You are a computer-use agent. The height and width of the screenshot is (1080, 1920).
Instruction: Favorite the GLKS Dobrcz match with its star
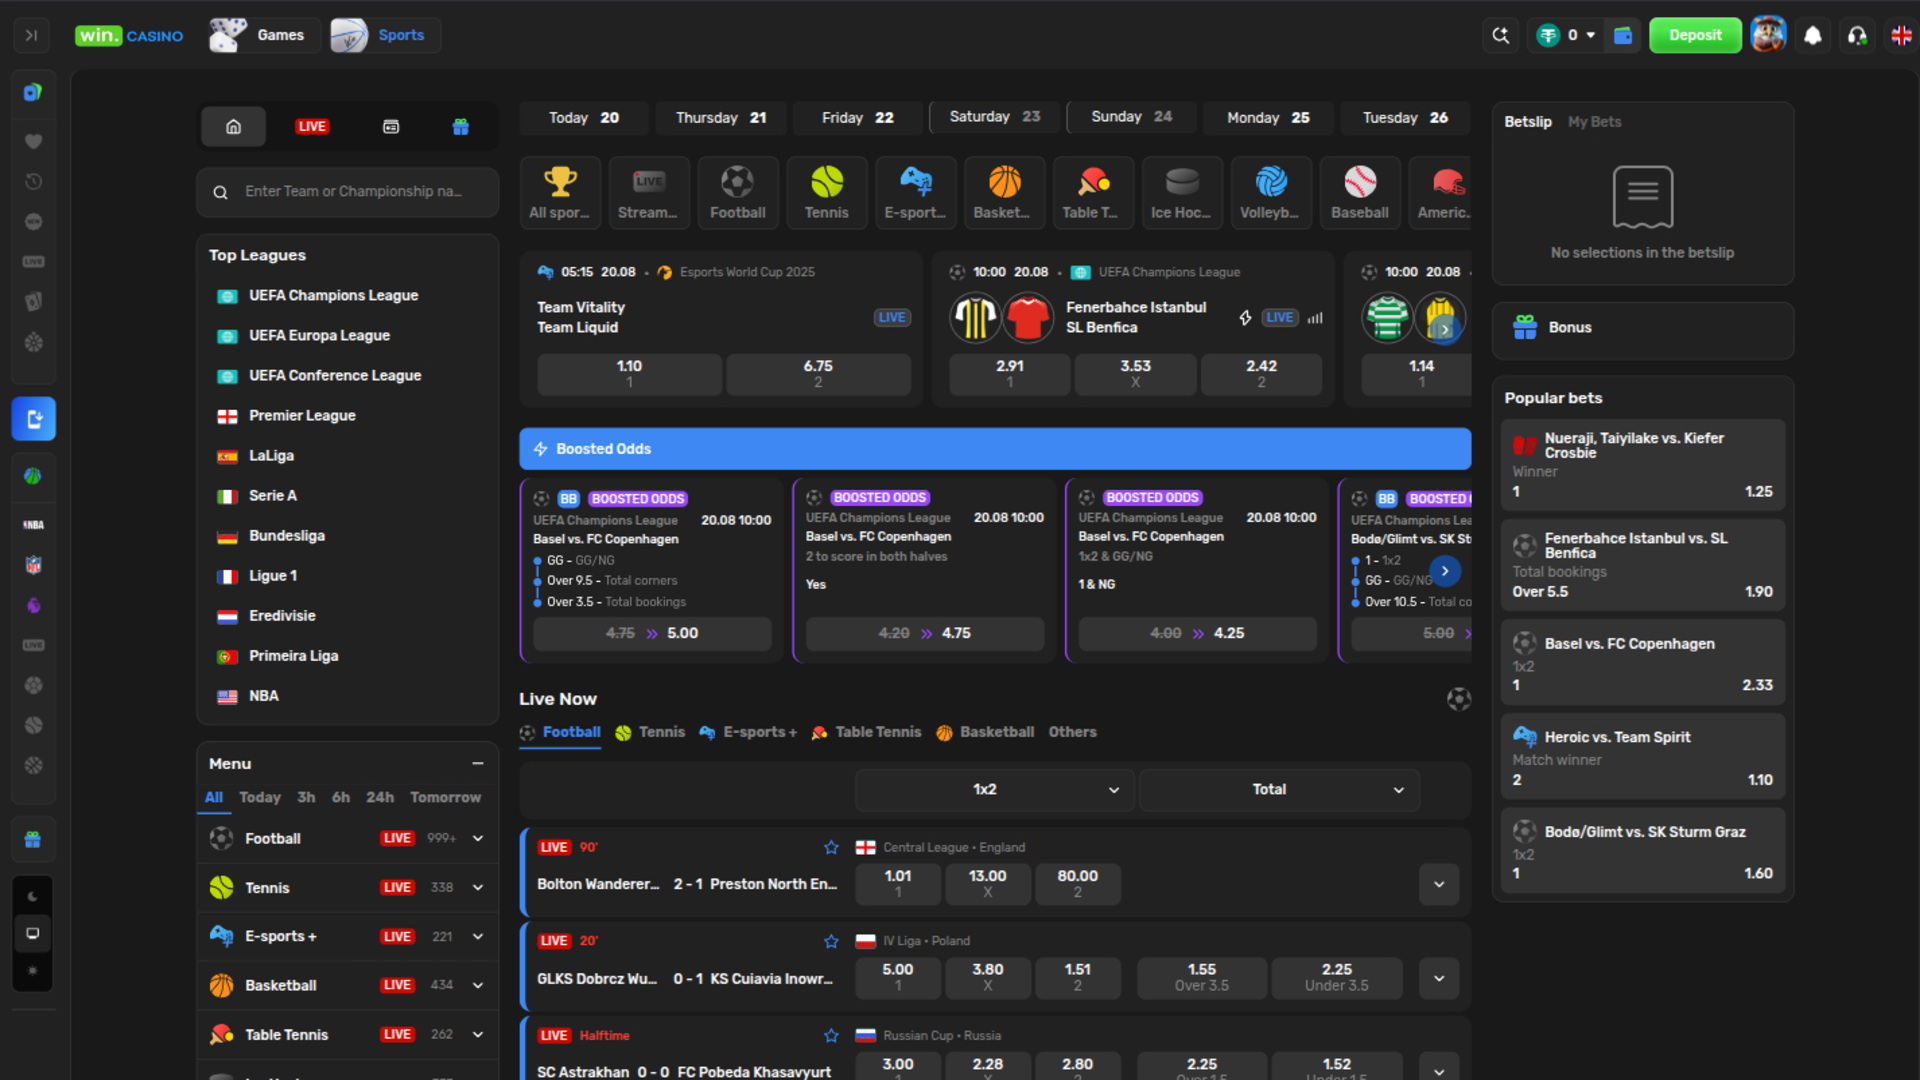tap(831, 941)
